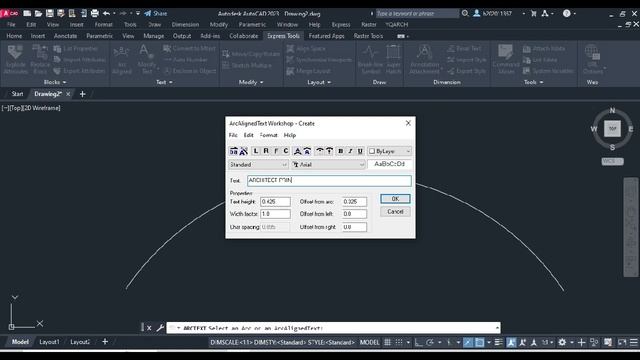Click the Text height field
Viewport: 640px width, 360px height.
click(x=276, y=202)
